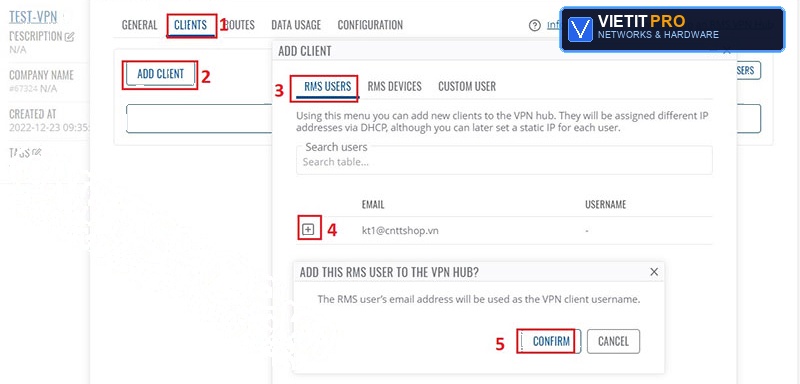
Task: Go to the Configuration tab
Action: (x=370, y=25)
